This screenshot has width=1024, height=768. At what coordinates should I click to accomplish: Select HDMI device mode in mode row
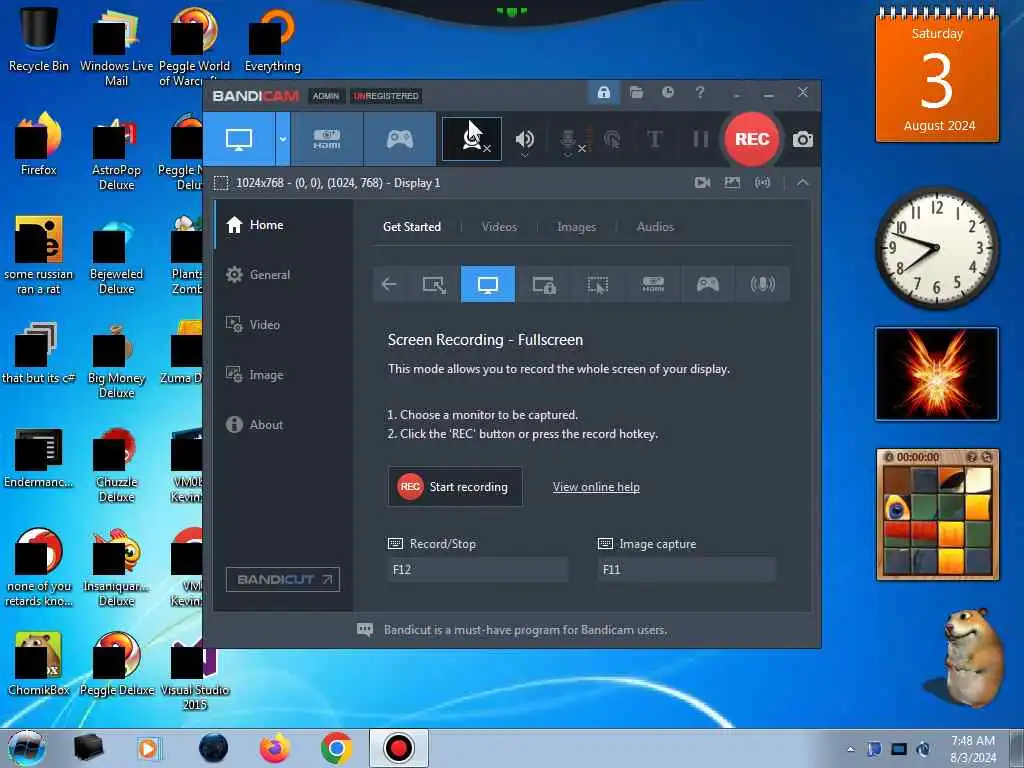[x=653, y=284]
